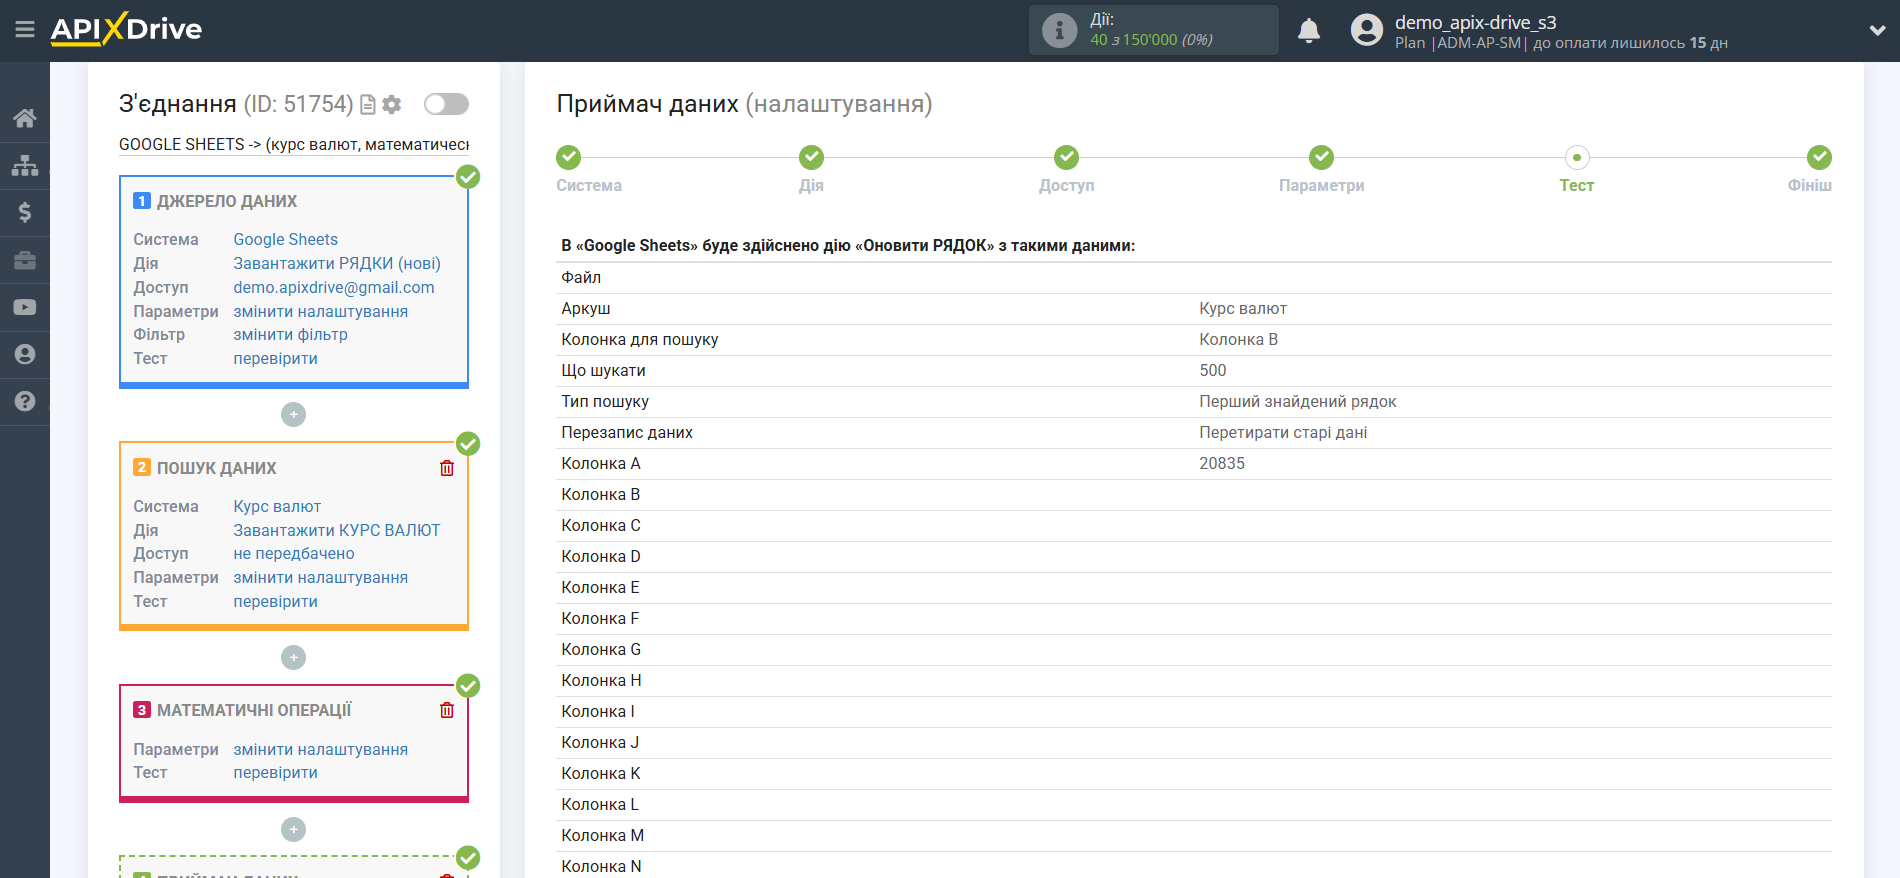Click змінити налаштування in ПОШУК ДАНИХ

(x=320, y=577)
